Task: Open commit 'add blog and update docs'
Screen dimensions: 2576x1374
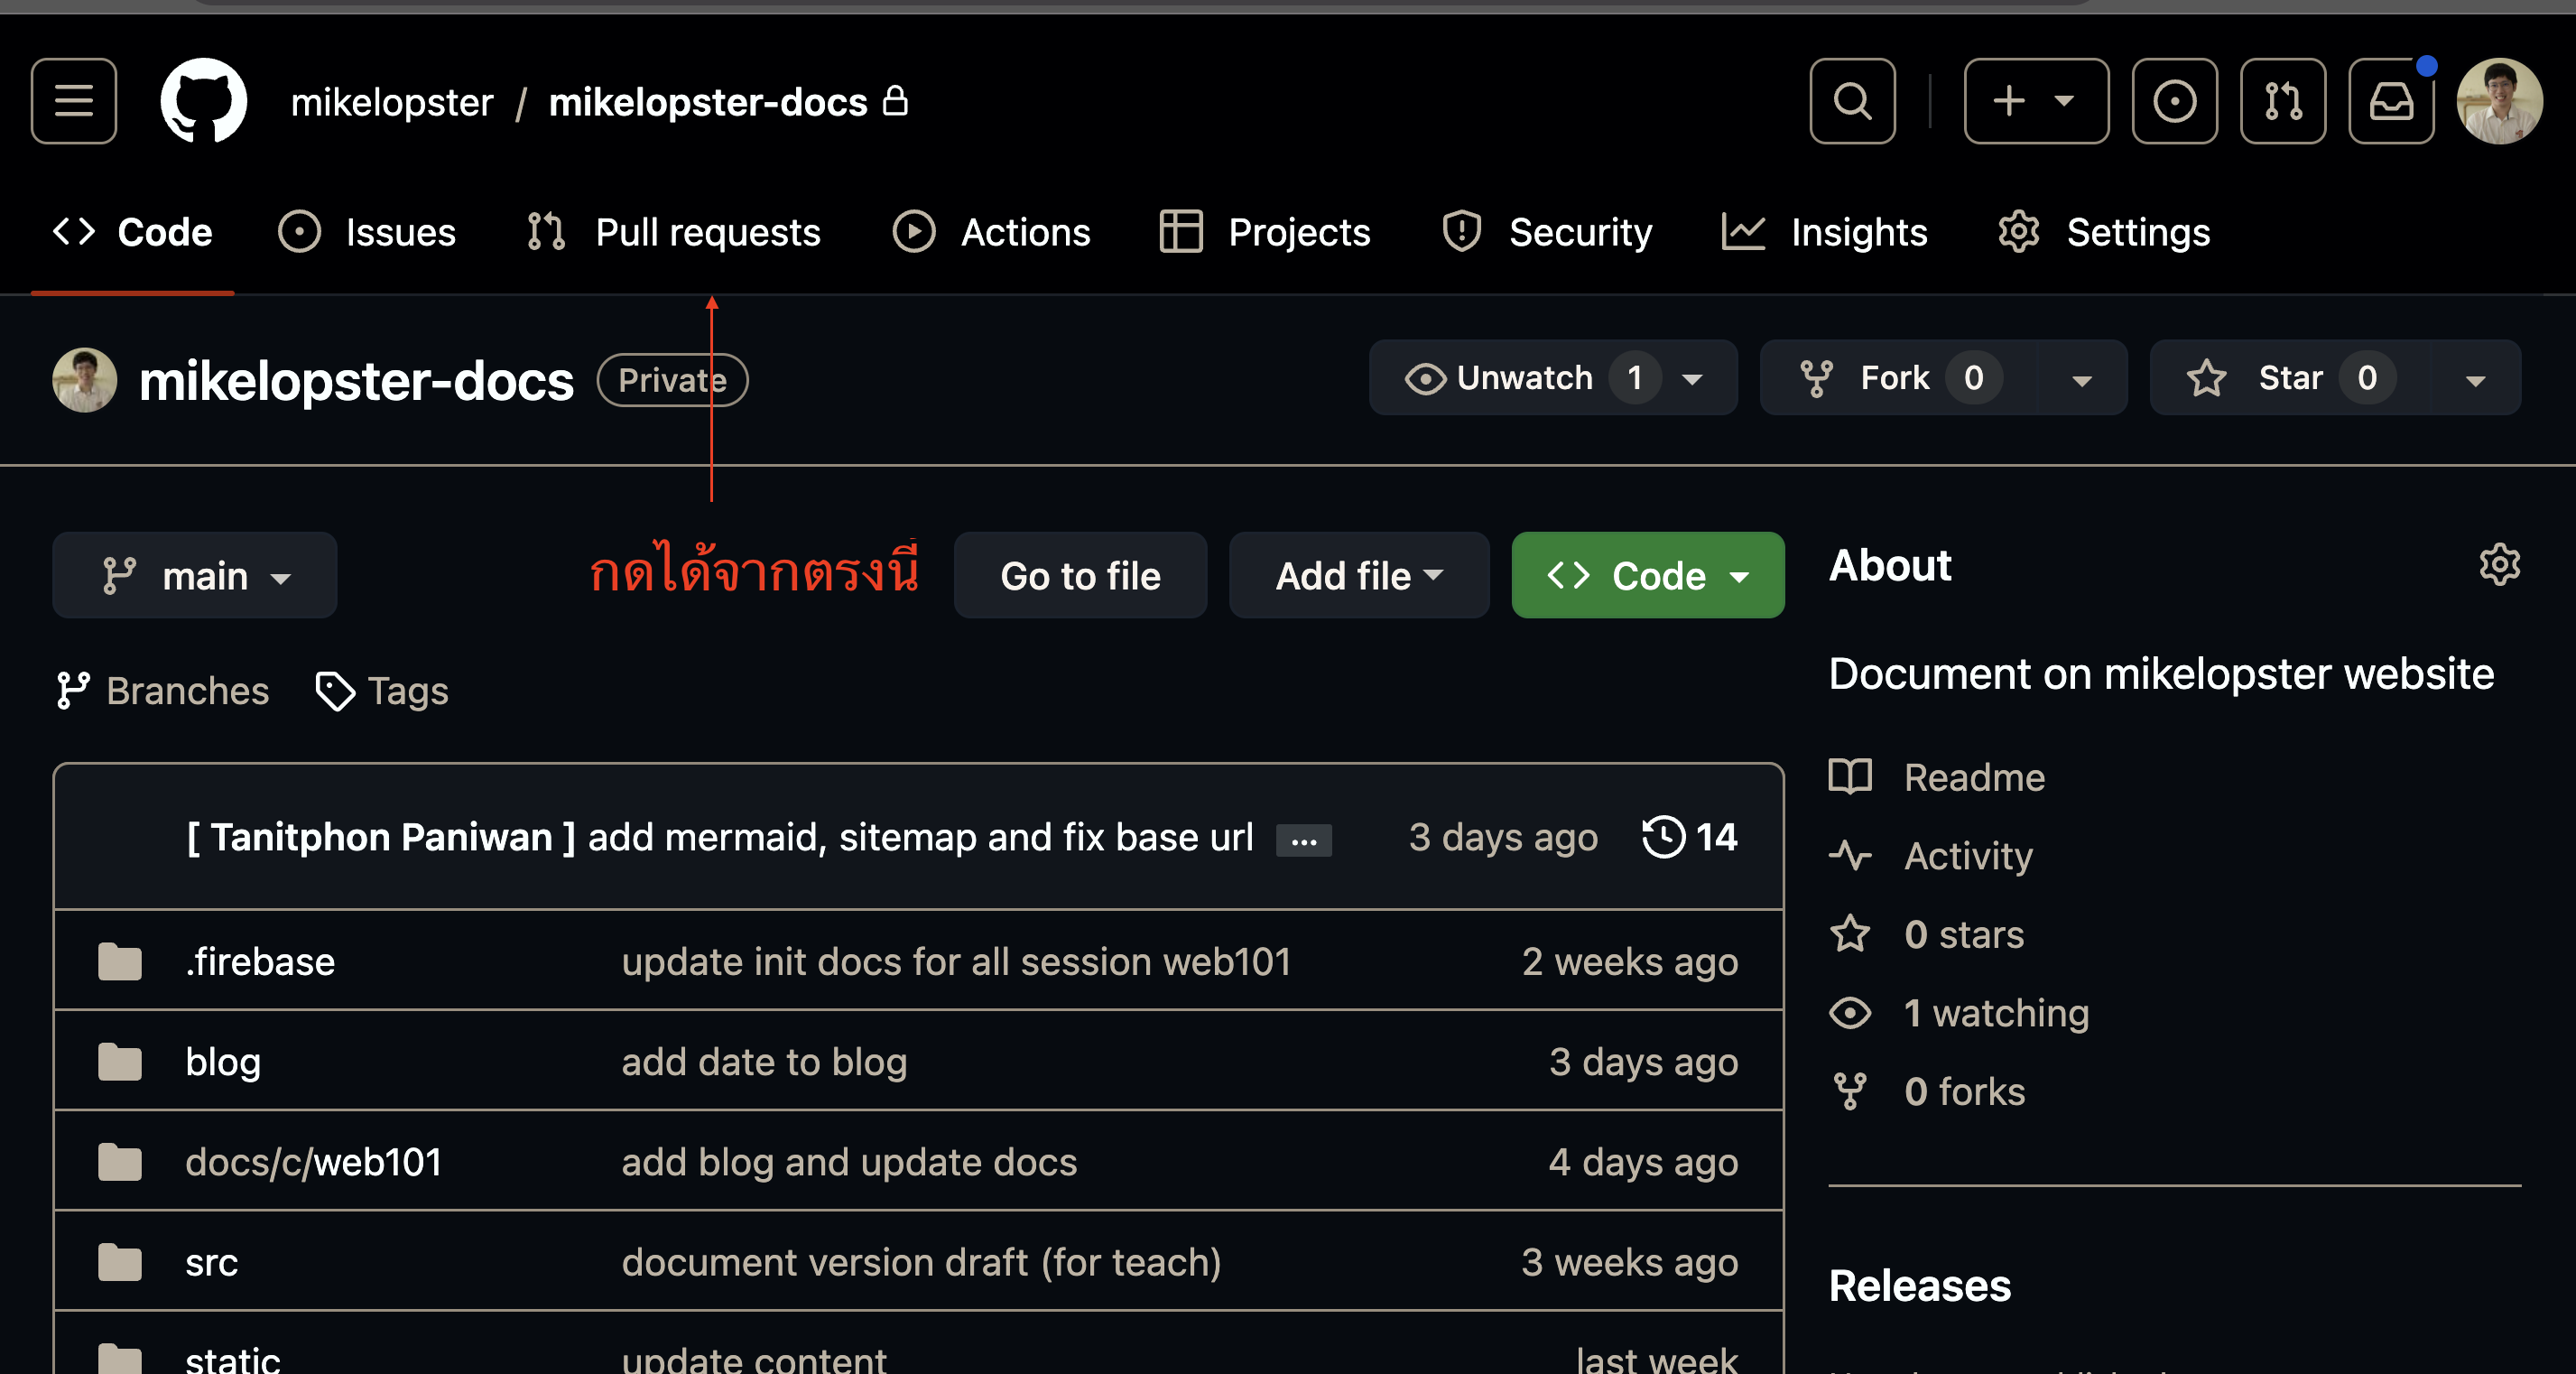Action: coord(849,1161)
